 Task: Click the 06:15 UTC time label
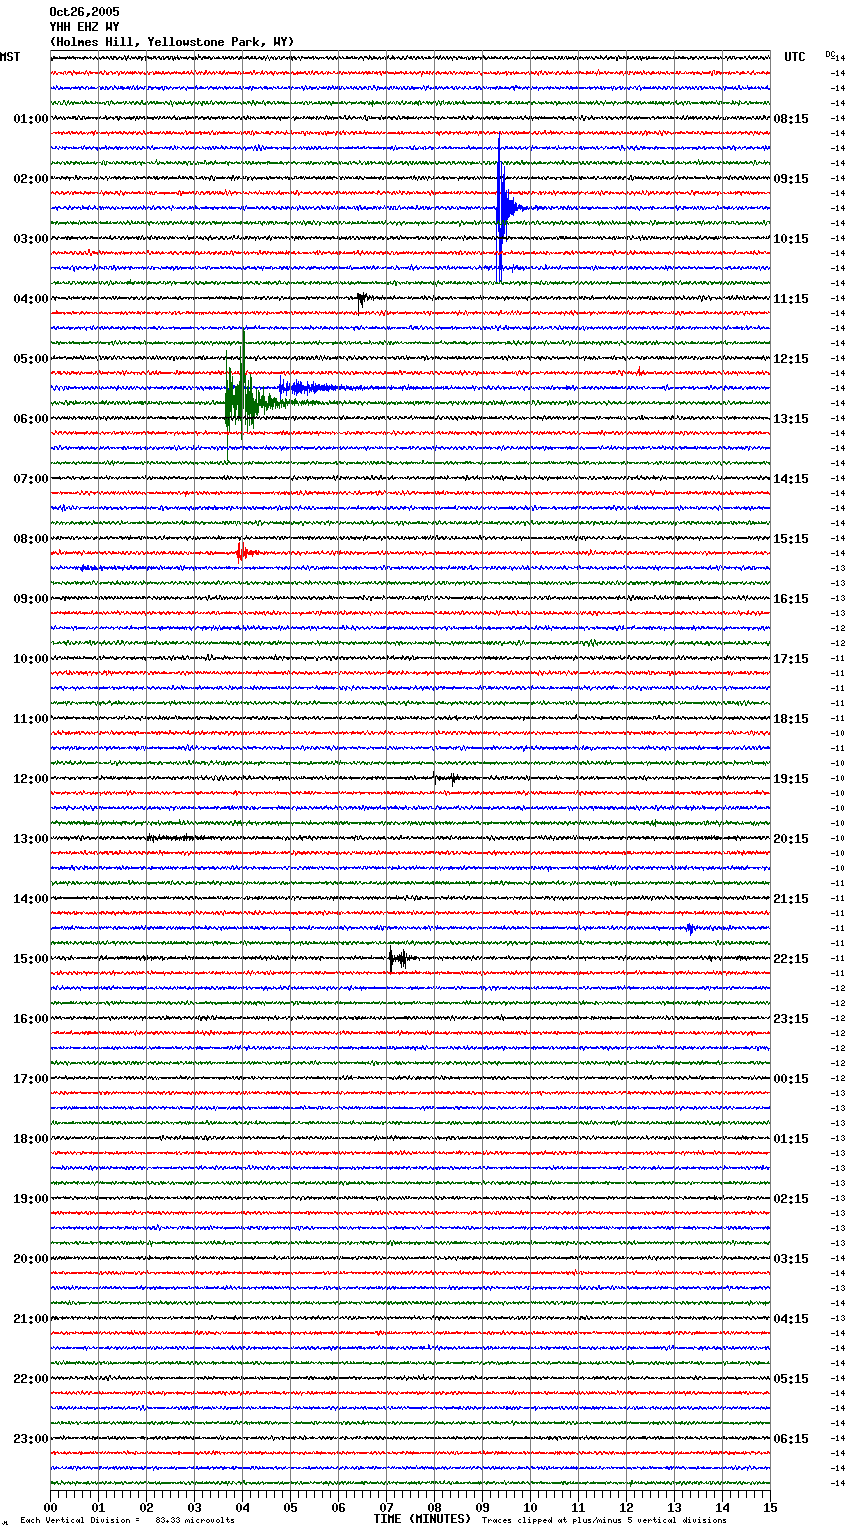[x=791, y=1439]
